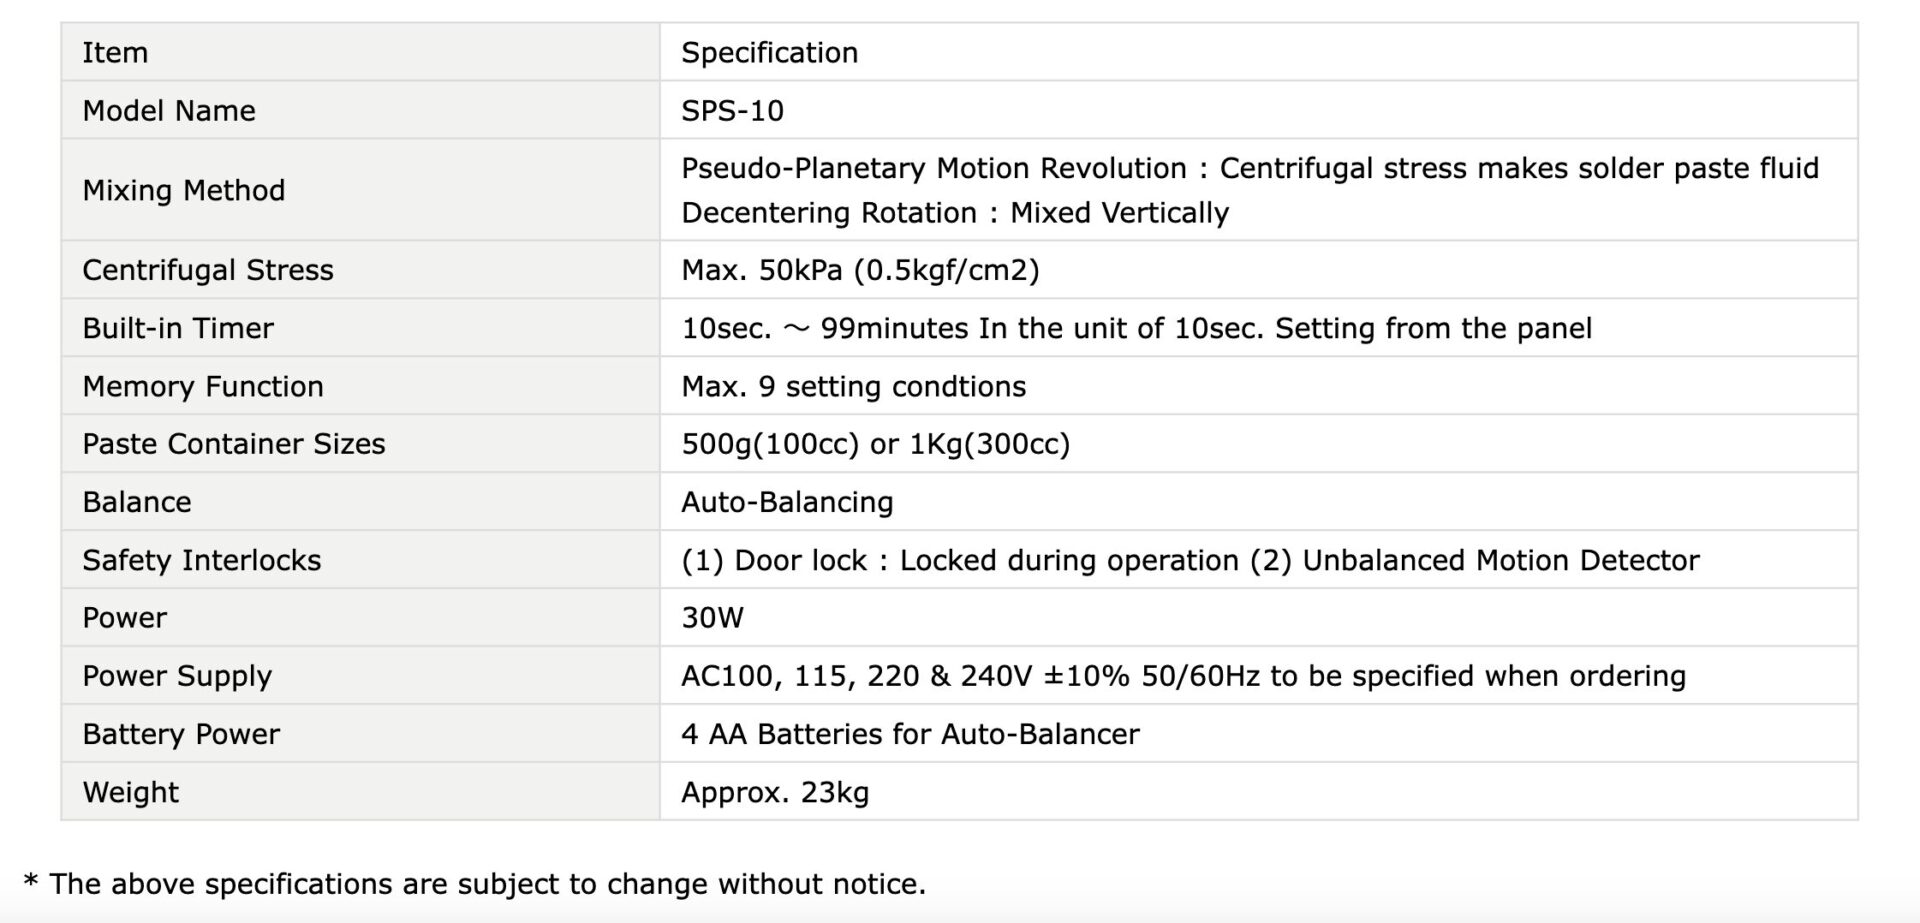Click the 'Specification' header cell
The height and width of the screenshot is (923, 1920).
pos(1259,52)
